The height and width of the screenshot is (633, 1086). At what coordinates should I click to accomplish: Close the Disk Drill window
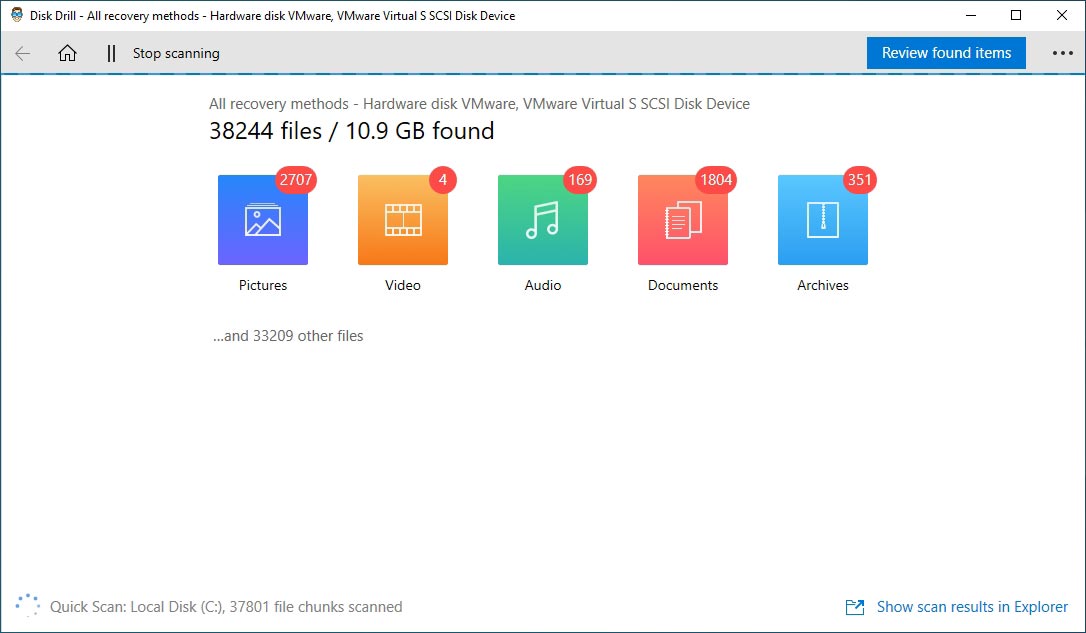click(1061, 15)
